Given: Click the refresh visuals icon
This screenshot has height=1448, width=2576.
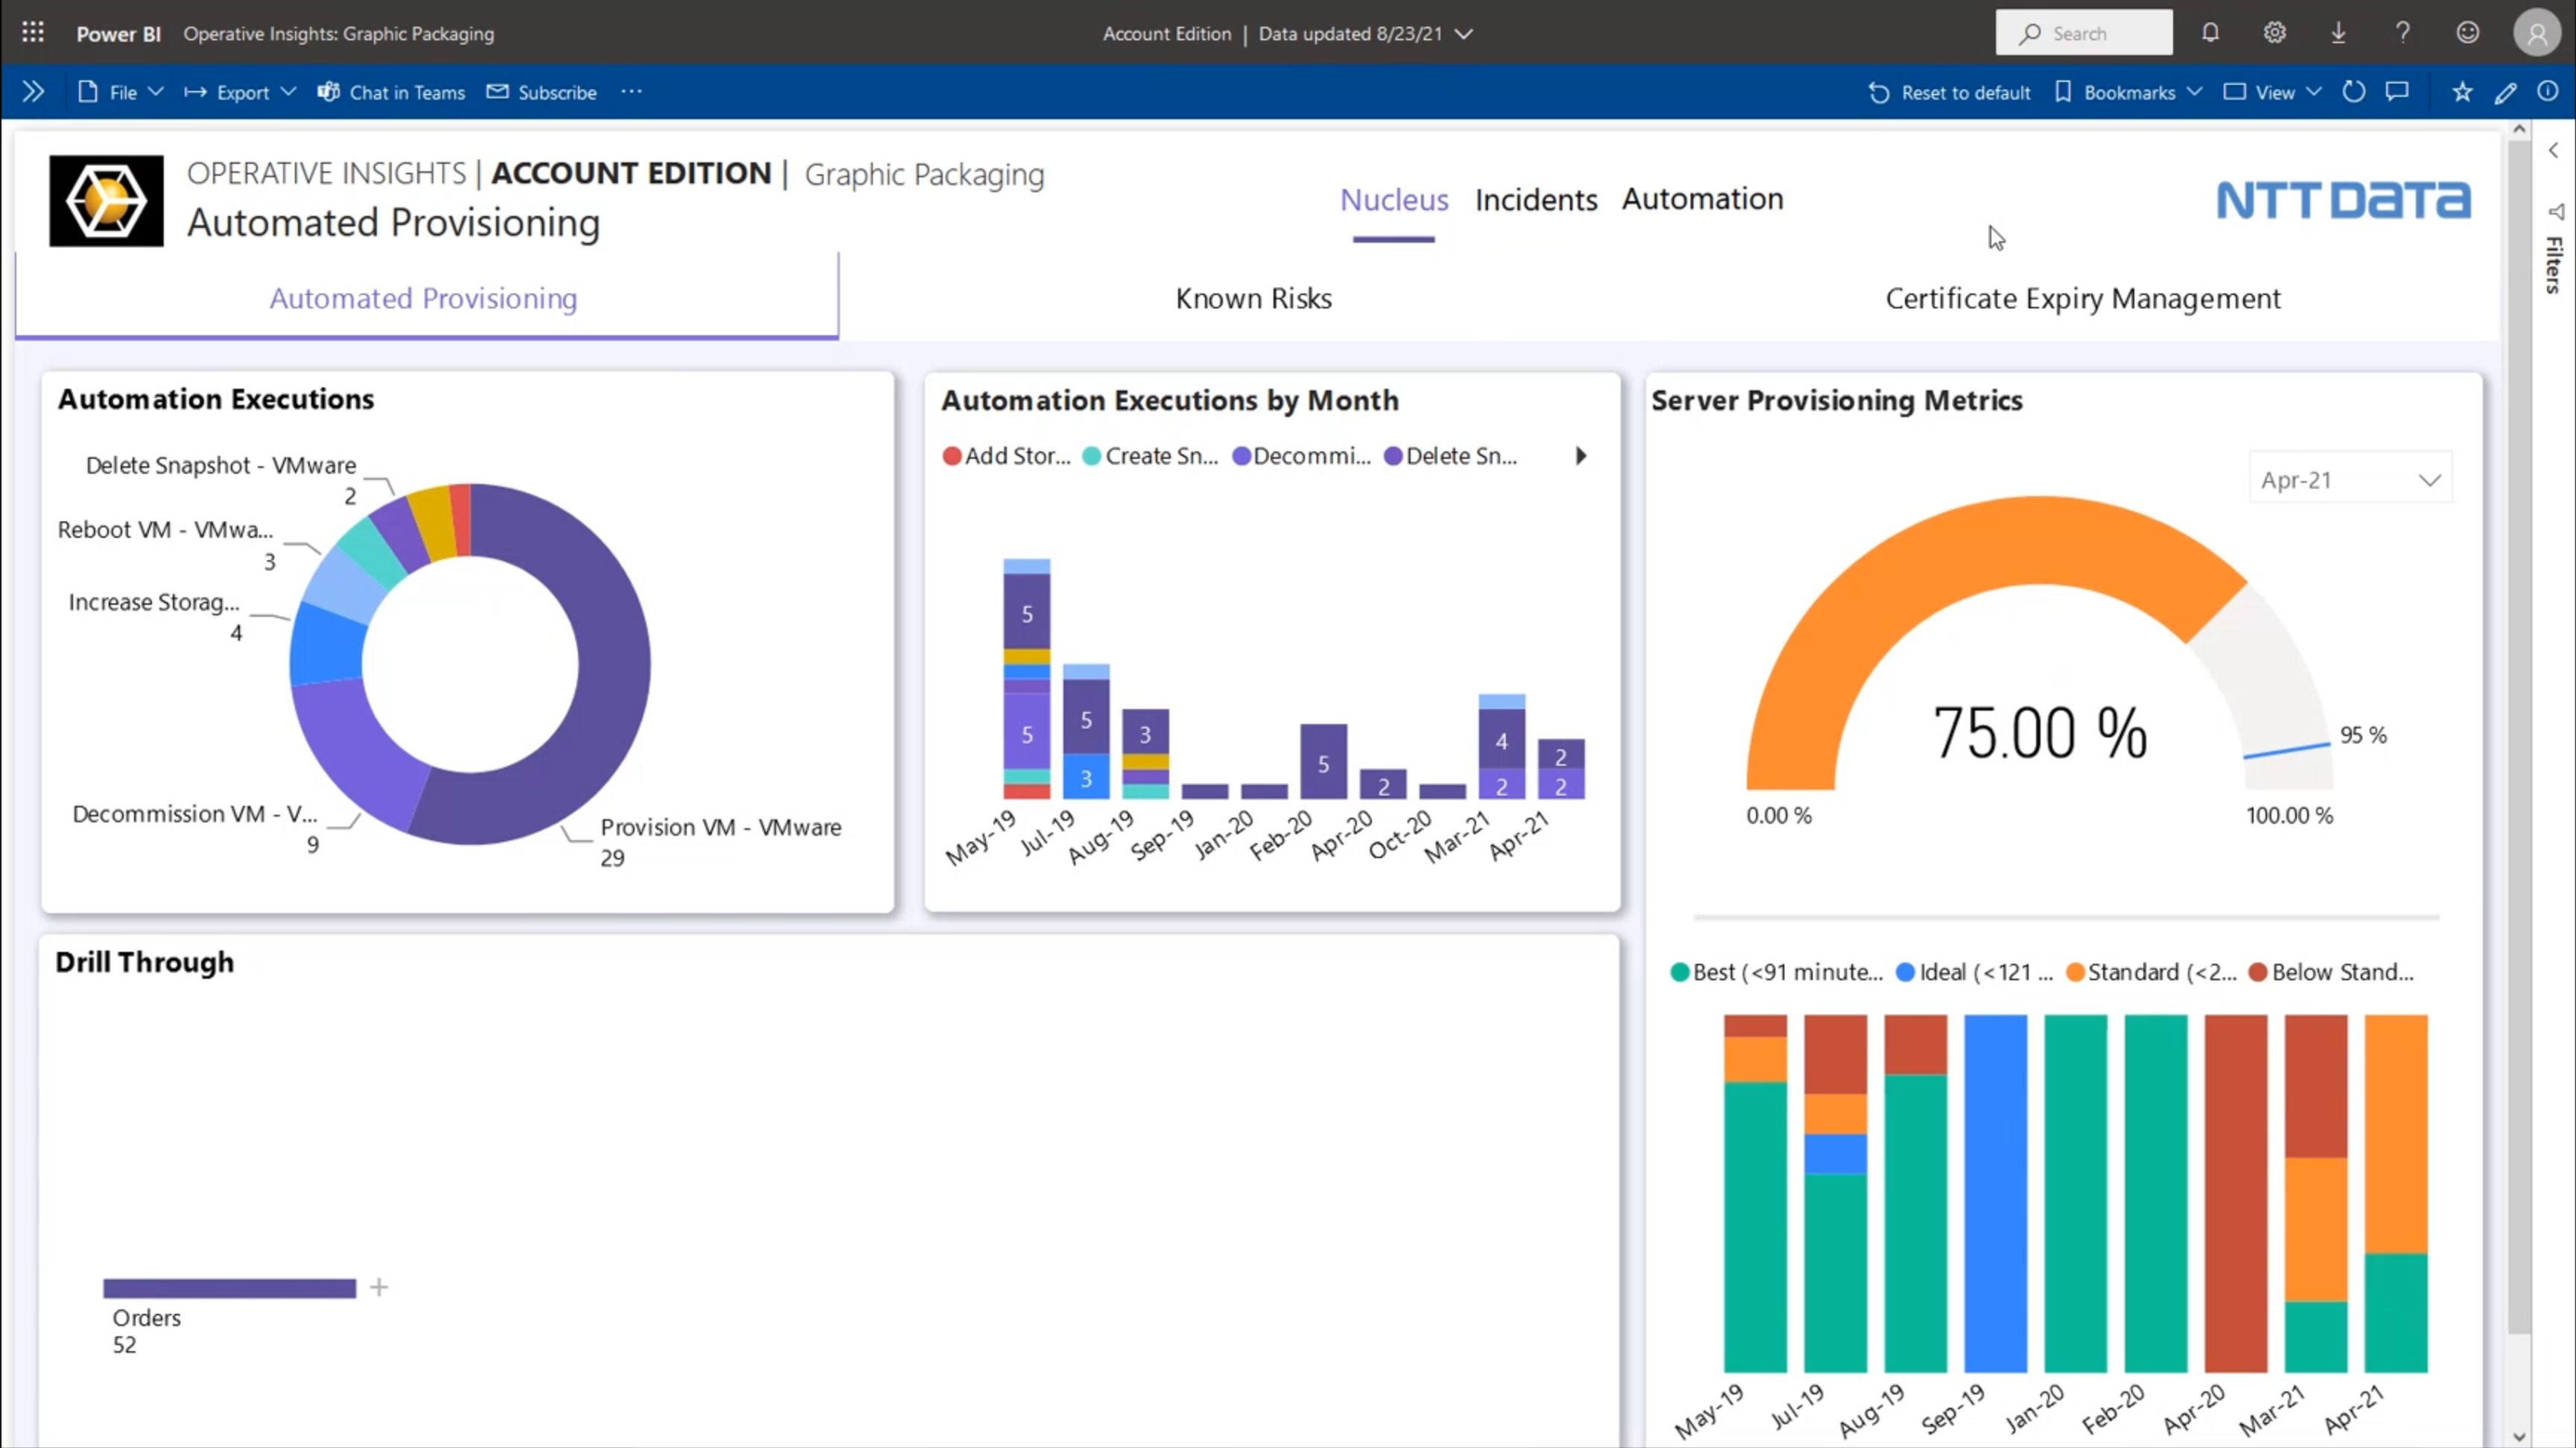Looking at the screenshot, I should pos(2354,92).
